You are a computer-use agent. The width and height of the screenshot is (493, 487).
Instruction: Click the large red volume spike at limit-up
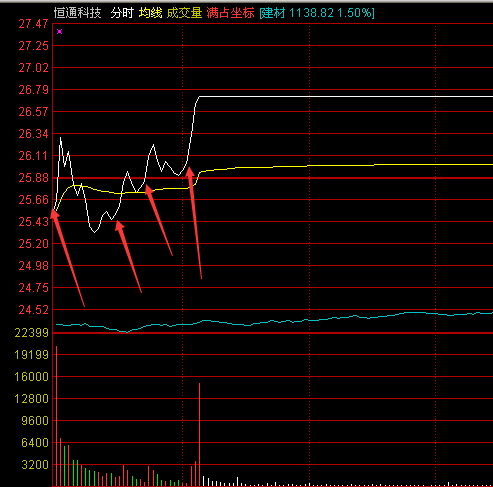pos(199,434)
